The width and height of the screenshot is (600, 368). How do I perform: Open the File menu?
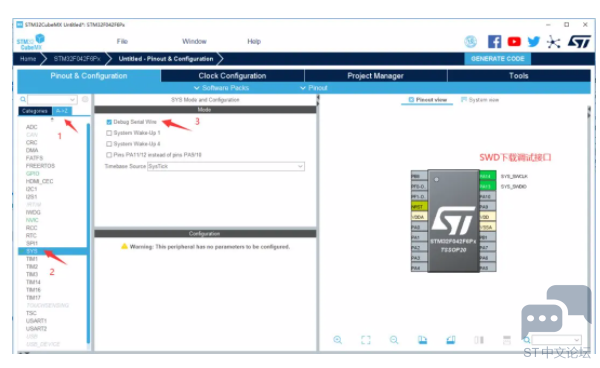(122, 41)
